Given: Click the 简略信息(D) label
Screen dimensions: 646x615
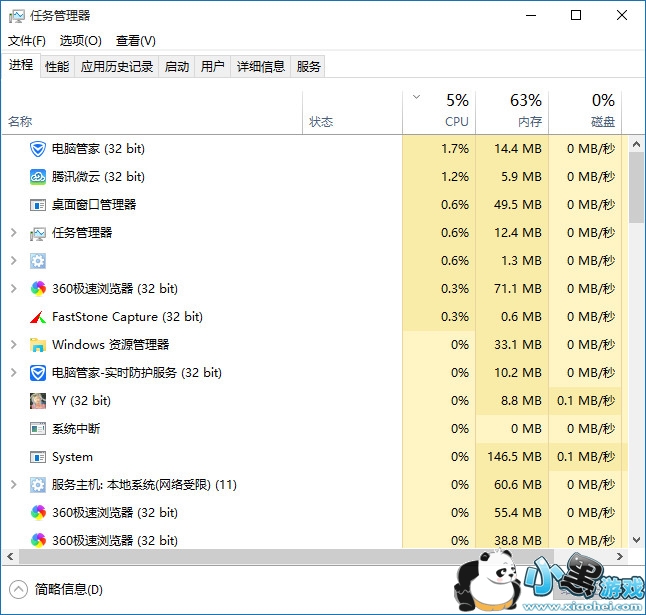Looking at the screenshot, I should [69, 589].
